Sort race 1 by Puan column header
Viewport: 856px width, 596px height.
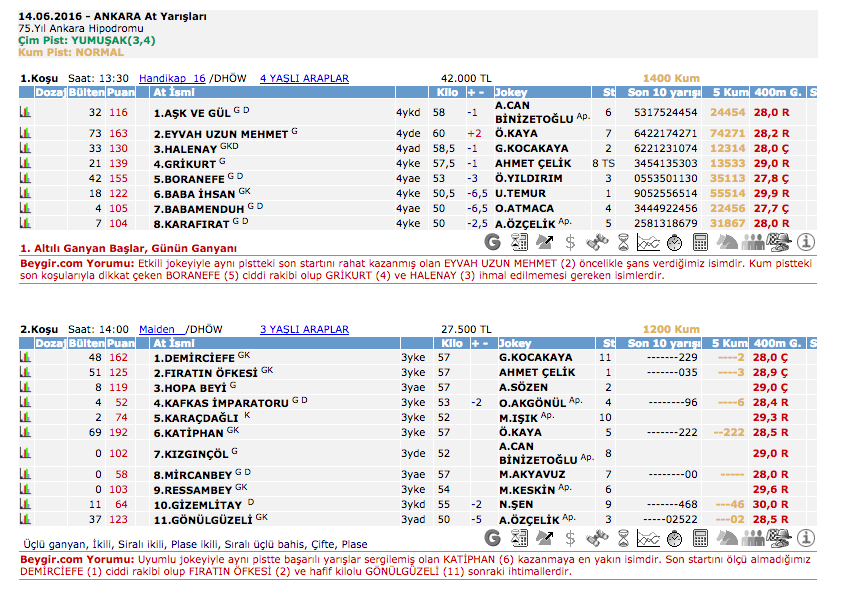click(121, 92)
